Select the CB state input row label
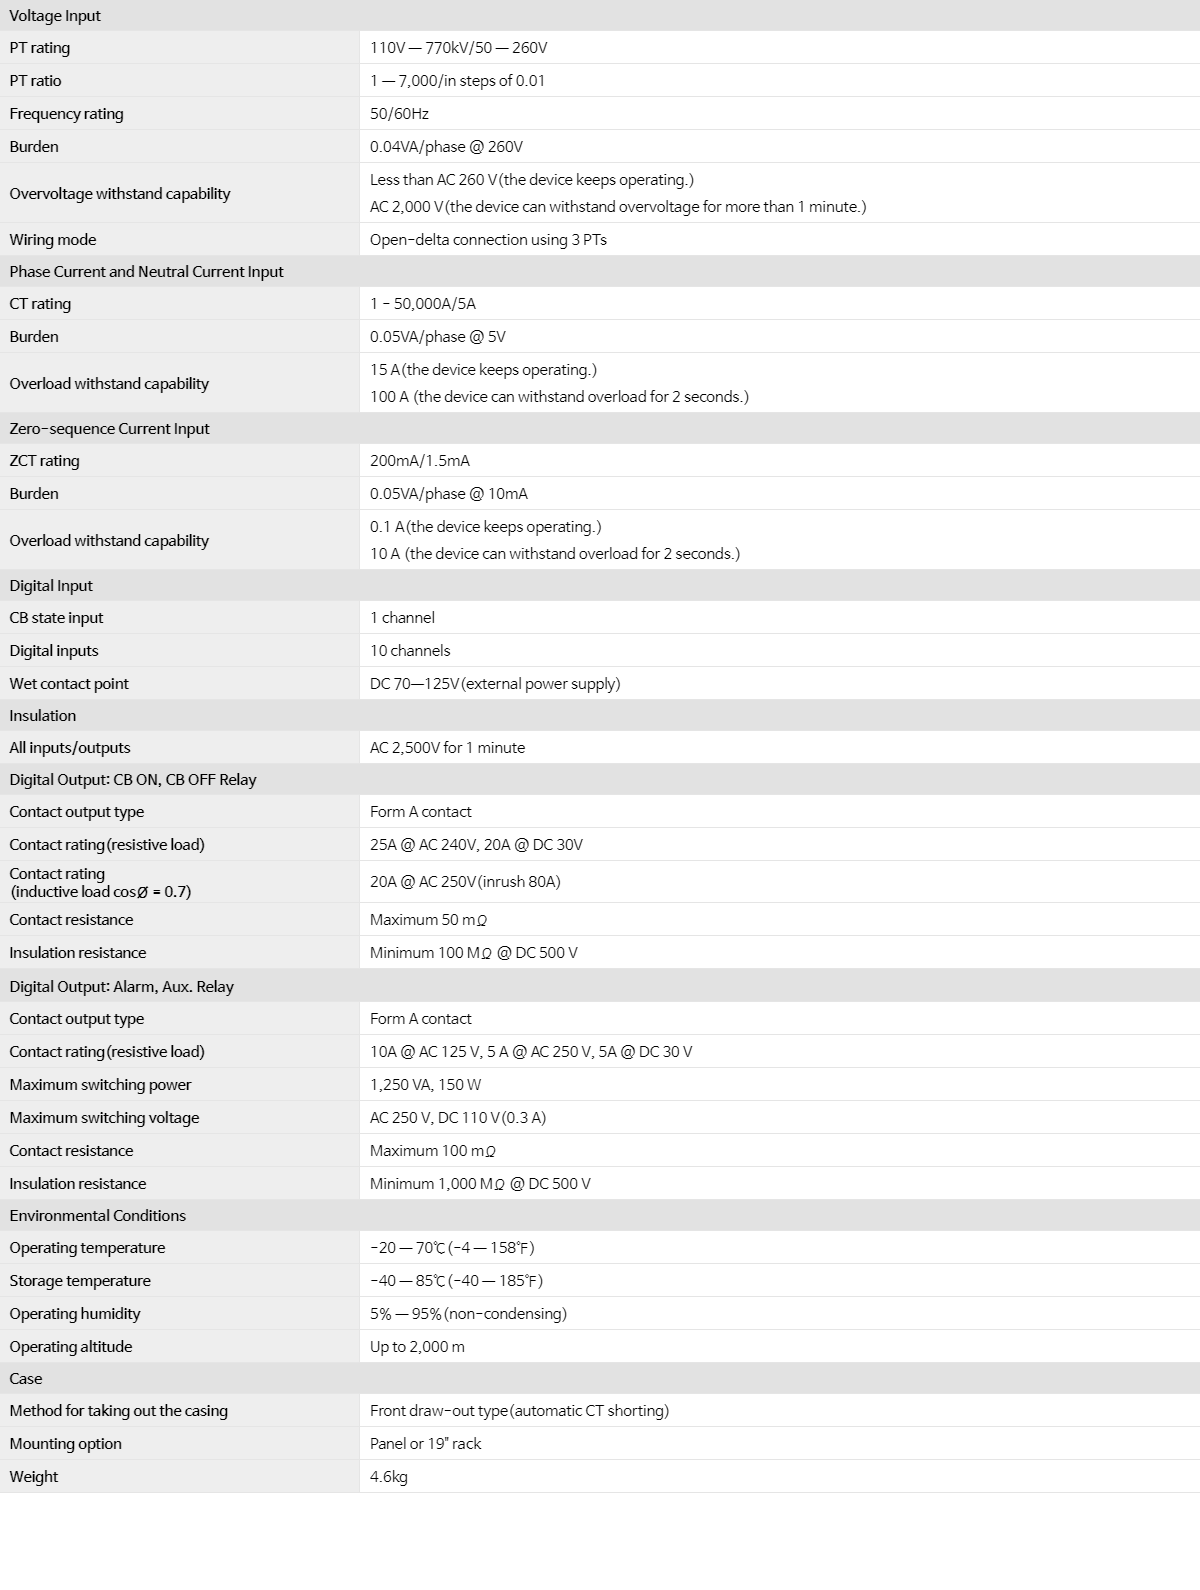The image size is (1200, 1590). (56, 618)
